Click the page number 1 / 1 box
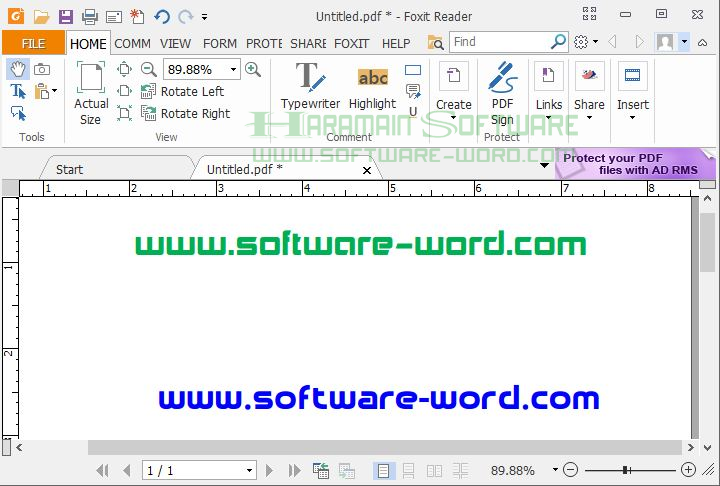720x486 pixels. 199,470
